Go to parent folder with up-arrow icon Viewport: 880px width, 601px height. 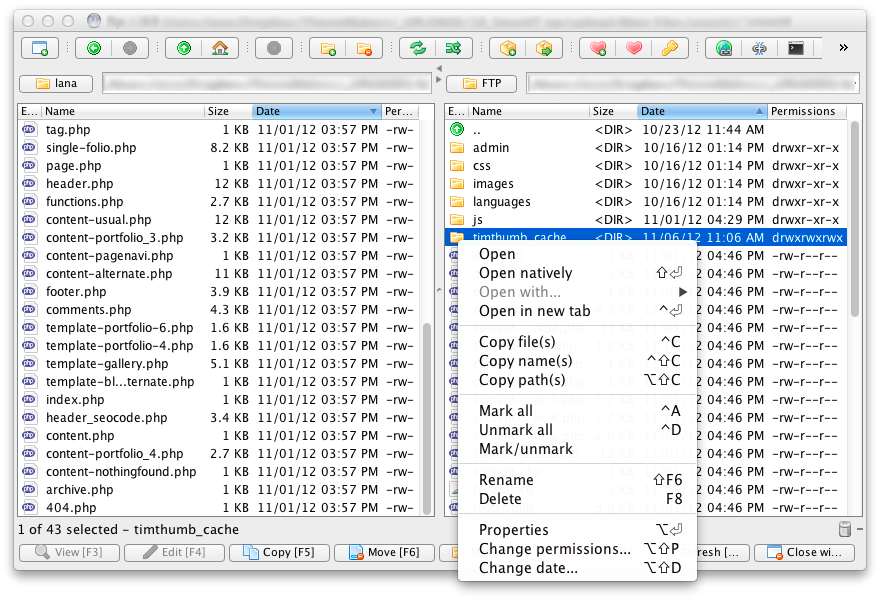(184, 48)
